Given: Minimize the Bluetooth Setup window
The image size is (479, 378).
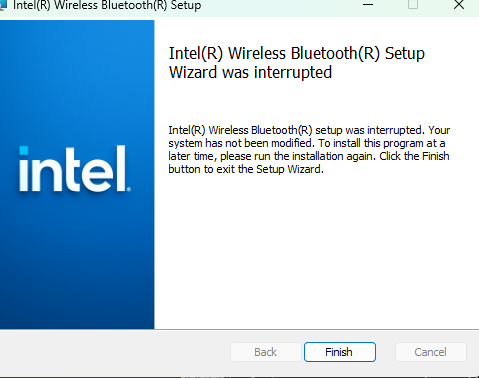Looking at the screenshot, I should click(368, 5).
